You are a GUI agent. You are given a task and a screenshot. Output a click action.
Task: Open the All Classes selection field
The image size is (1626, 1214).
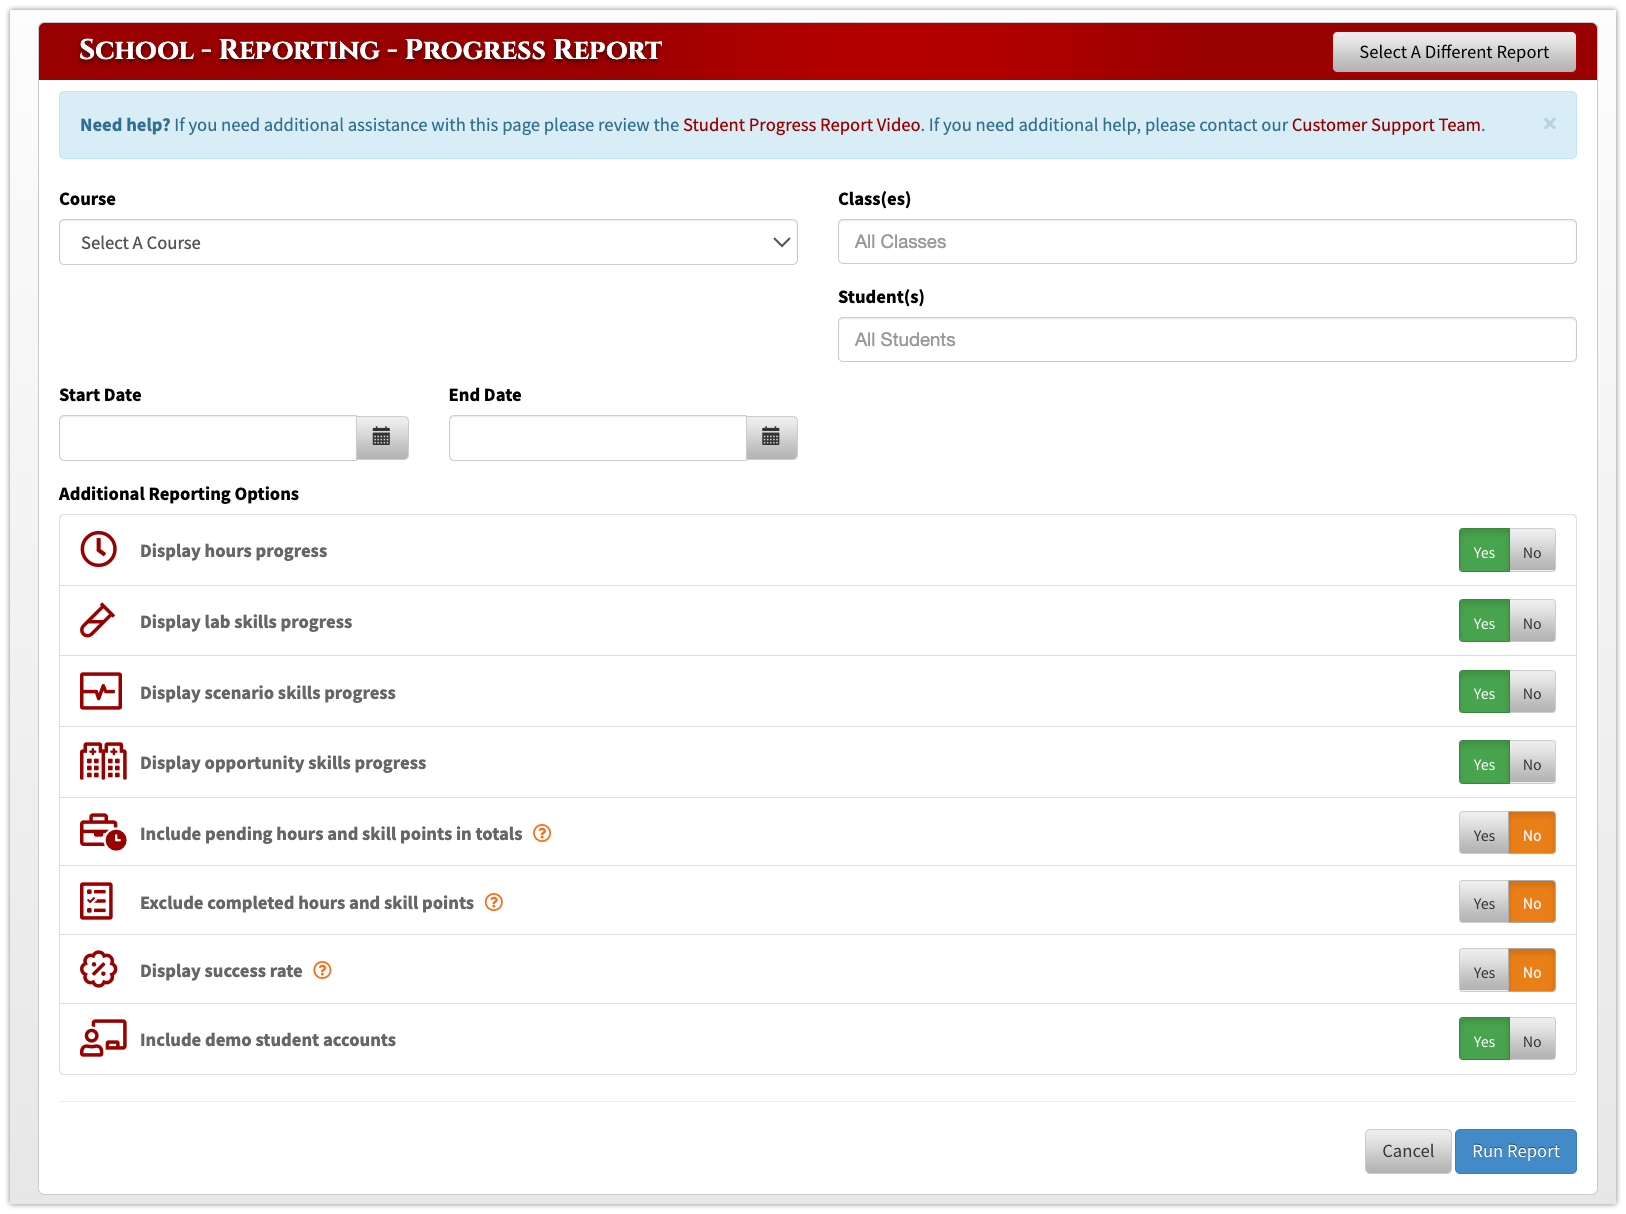pos(1206,241)
